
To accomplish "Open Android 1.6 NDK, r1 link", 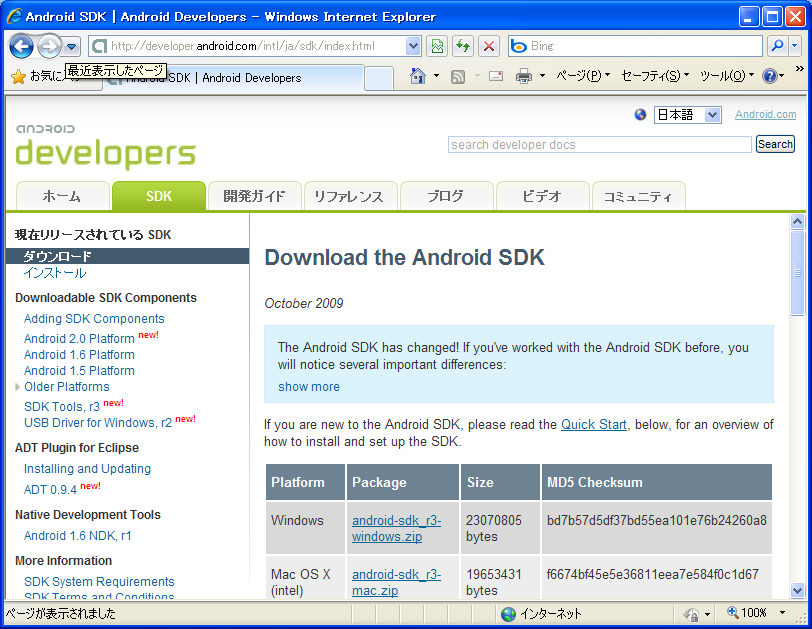I will coord(78,536).
